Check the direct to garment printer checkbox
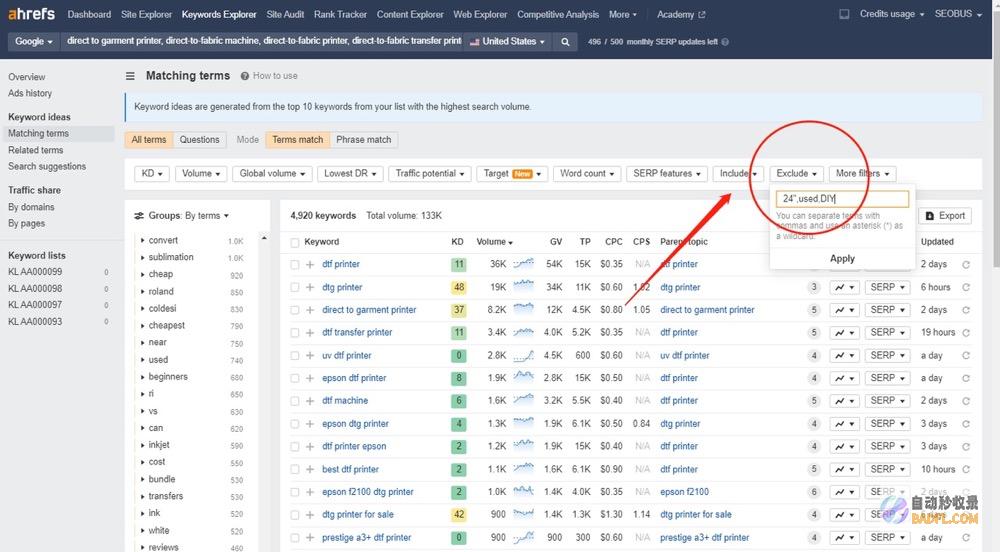The width and height of the screenshot is (1000, 552). (295, 310)
